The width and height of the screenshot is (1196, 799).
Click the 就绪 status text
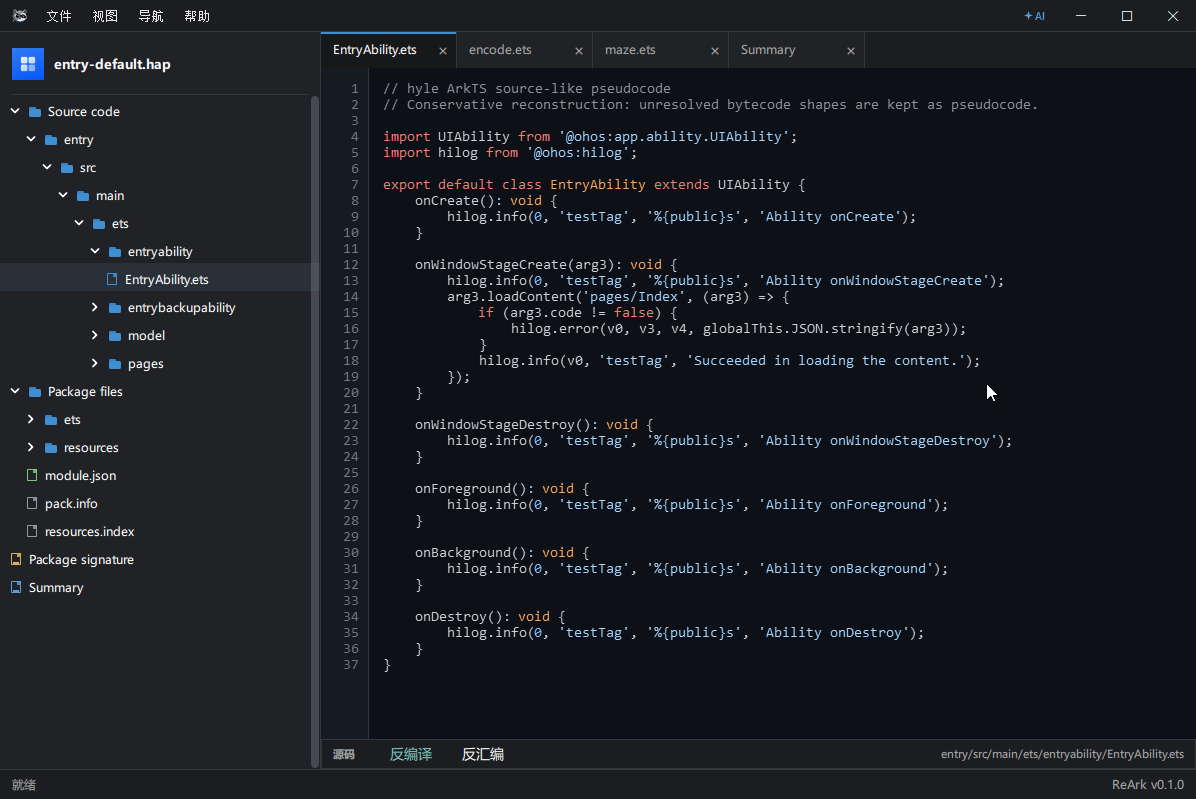point(24,785)
